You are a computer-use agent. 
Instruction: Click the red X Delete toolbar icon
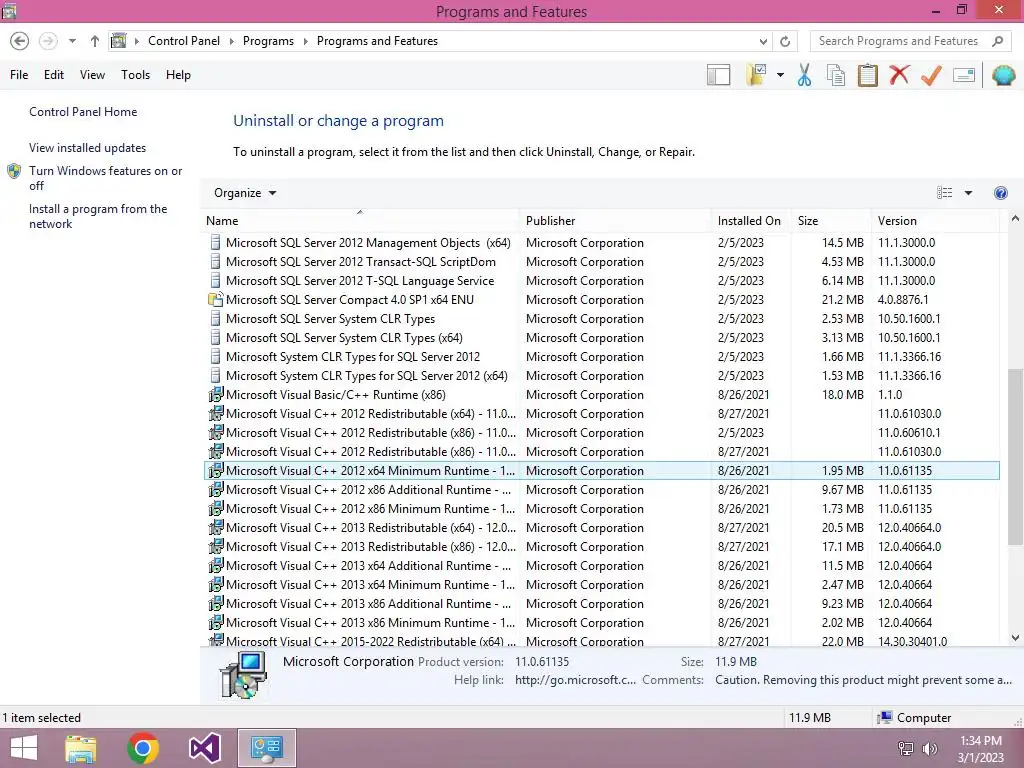pos(899,74)
